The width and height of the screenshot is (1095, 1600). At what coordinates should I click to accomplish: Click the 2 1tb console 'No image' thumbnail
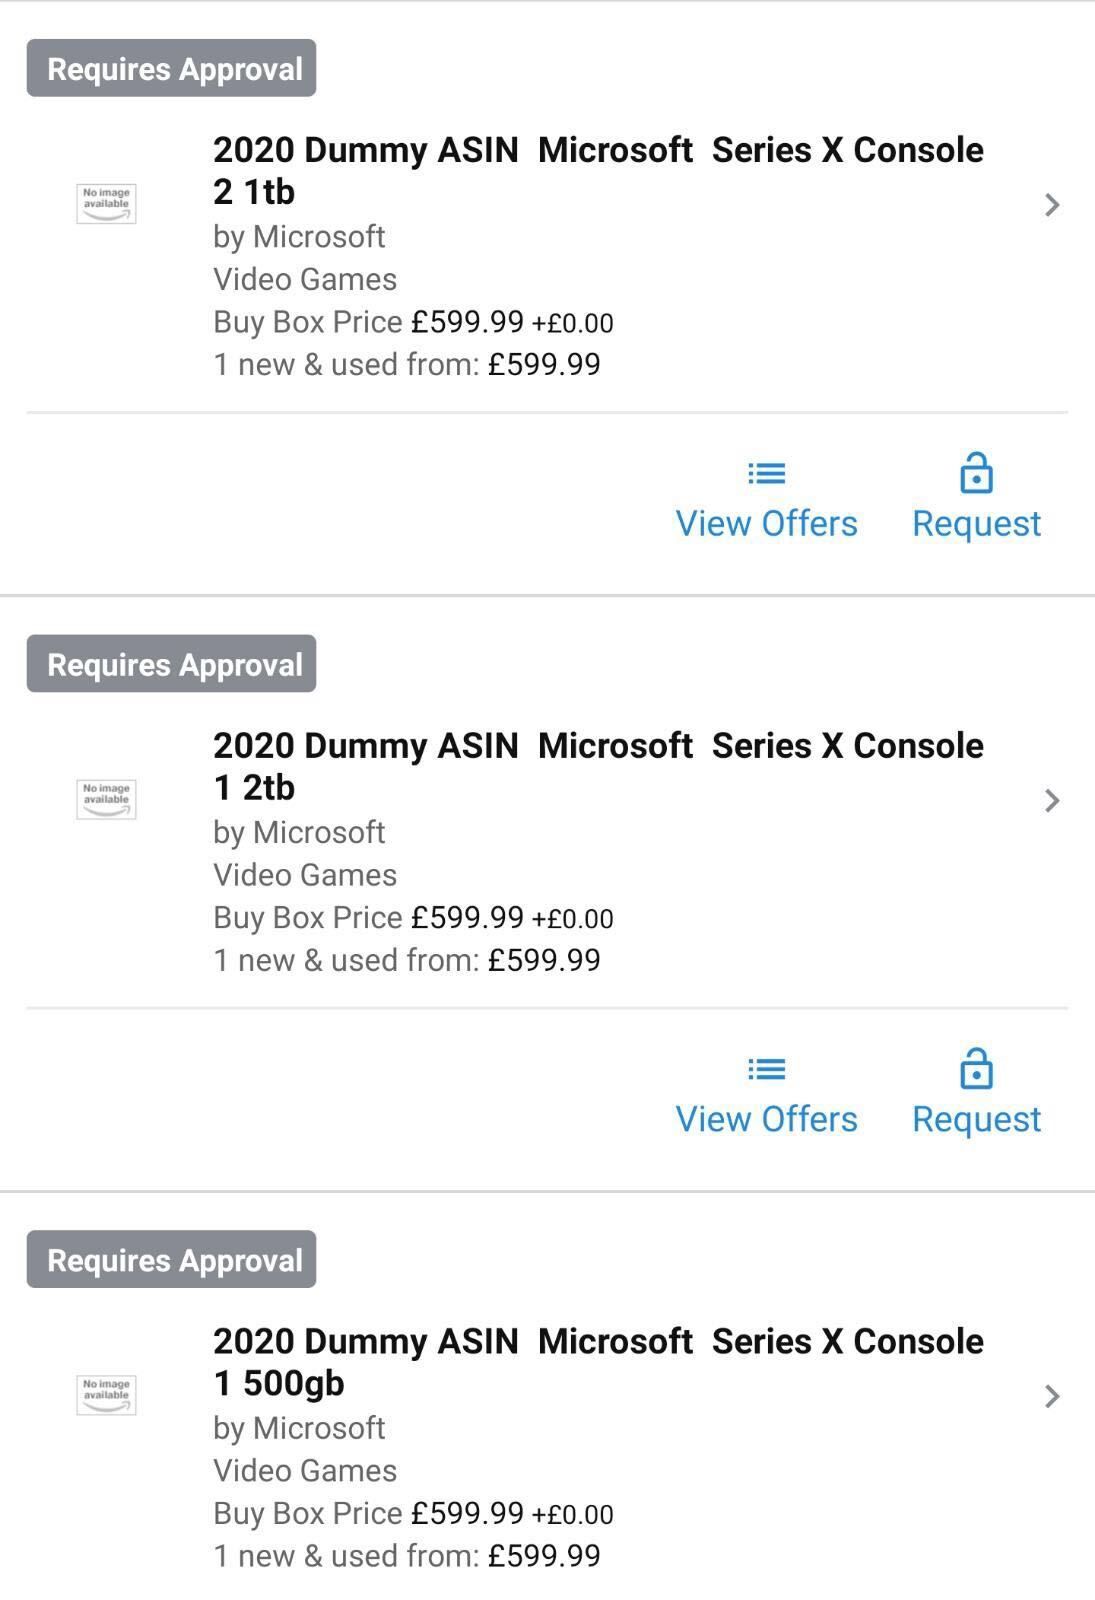coord(106,204)
